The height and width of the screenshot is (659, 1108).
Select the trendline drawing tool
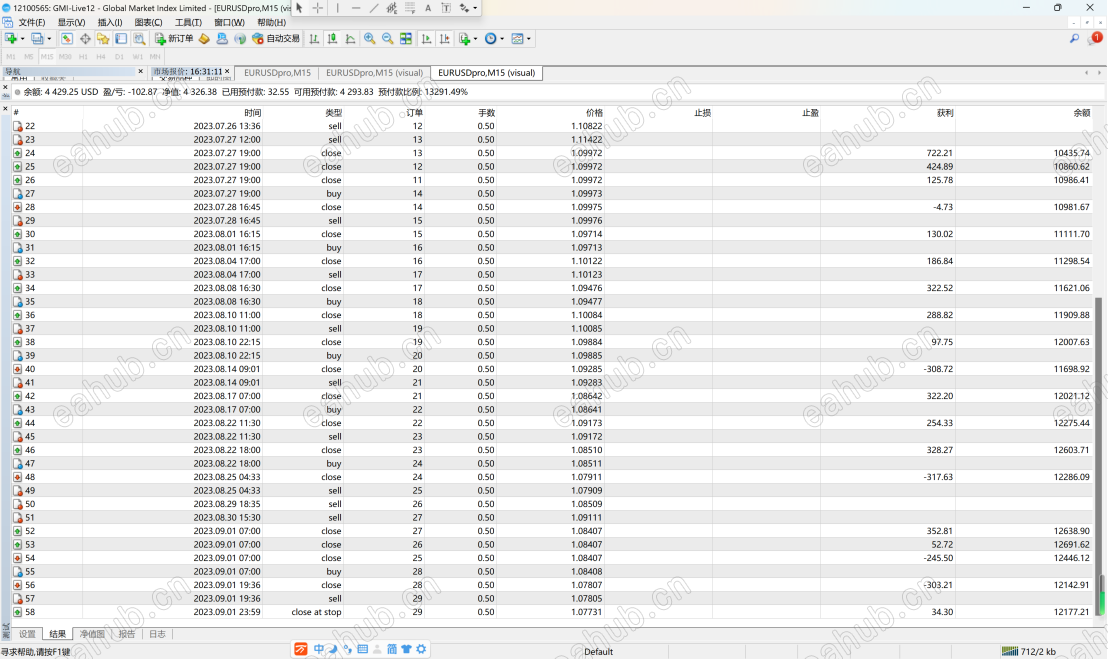374,8
